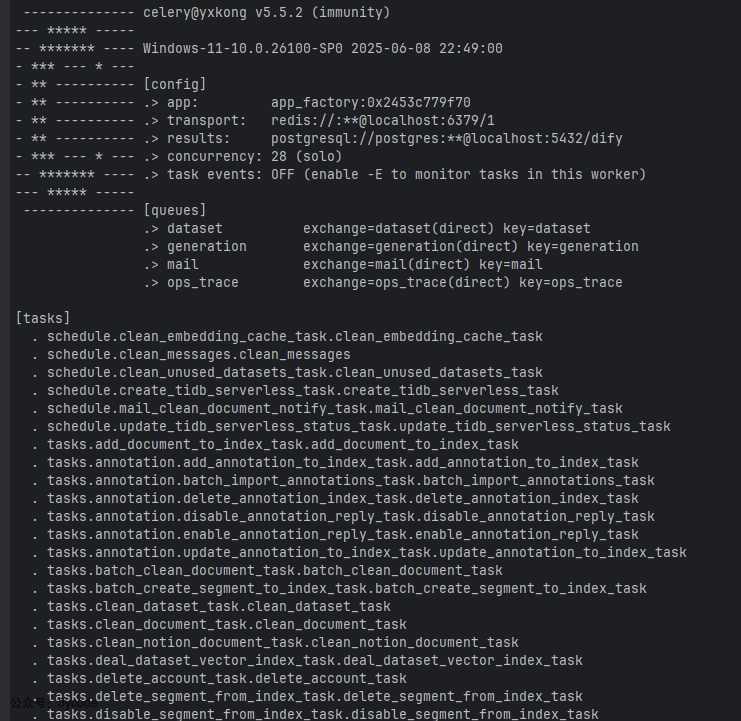This screenshot has height=721, width=741.
Task: Click the celery@yxkong v5.5.2 header line
Action: 267,12
